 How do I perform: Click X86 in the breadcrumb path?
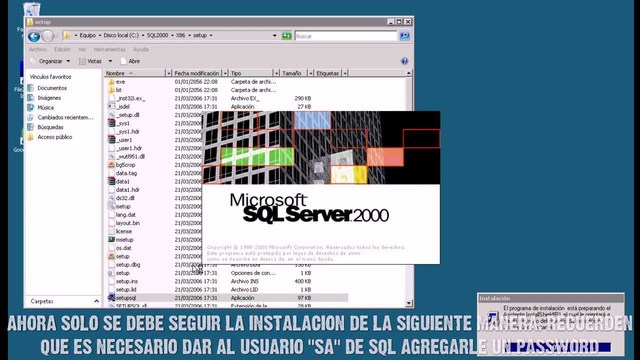point(180,36)
